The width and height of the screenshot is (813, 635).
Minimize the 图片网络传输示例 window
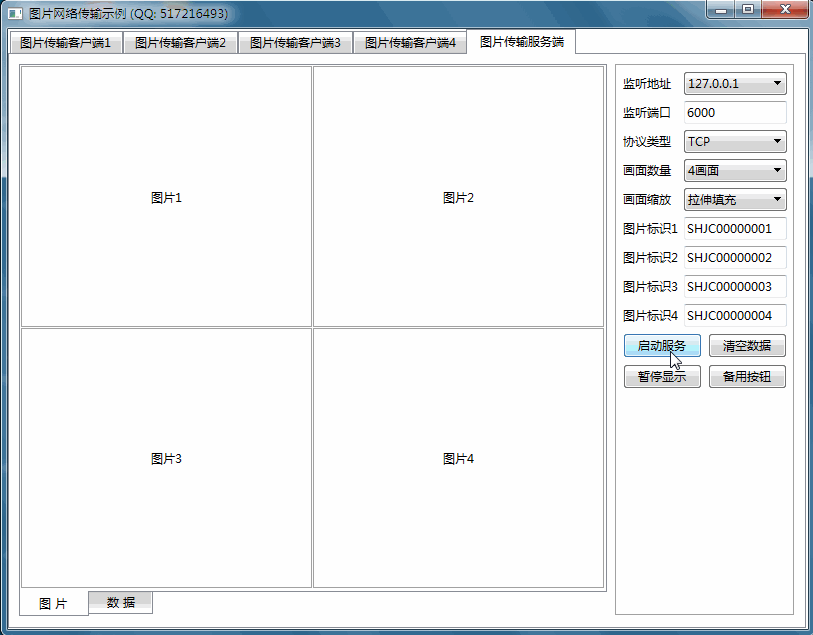coord(721,9)
